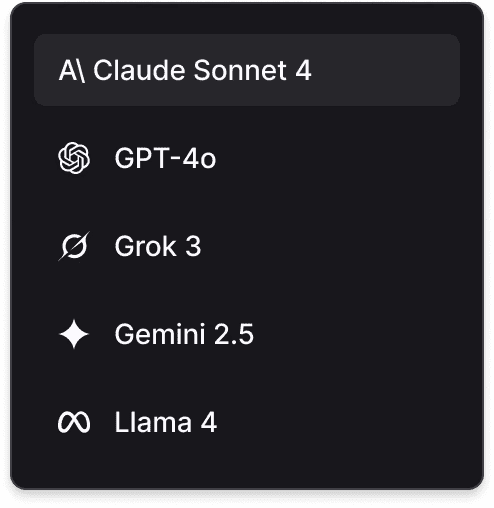
Task: Choose GPT-4o from the model list
Action: [x=247, y=158]
